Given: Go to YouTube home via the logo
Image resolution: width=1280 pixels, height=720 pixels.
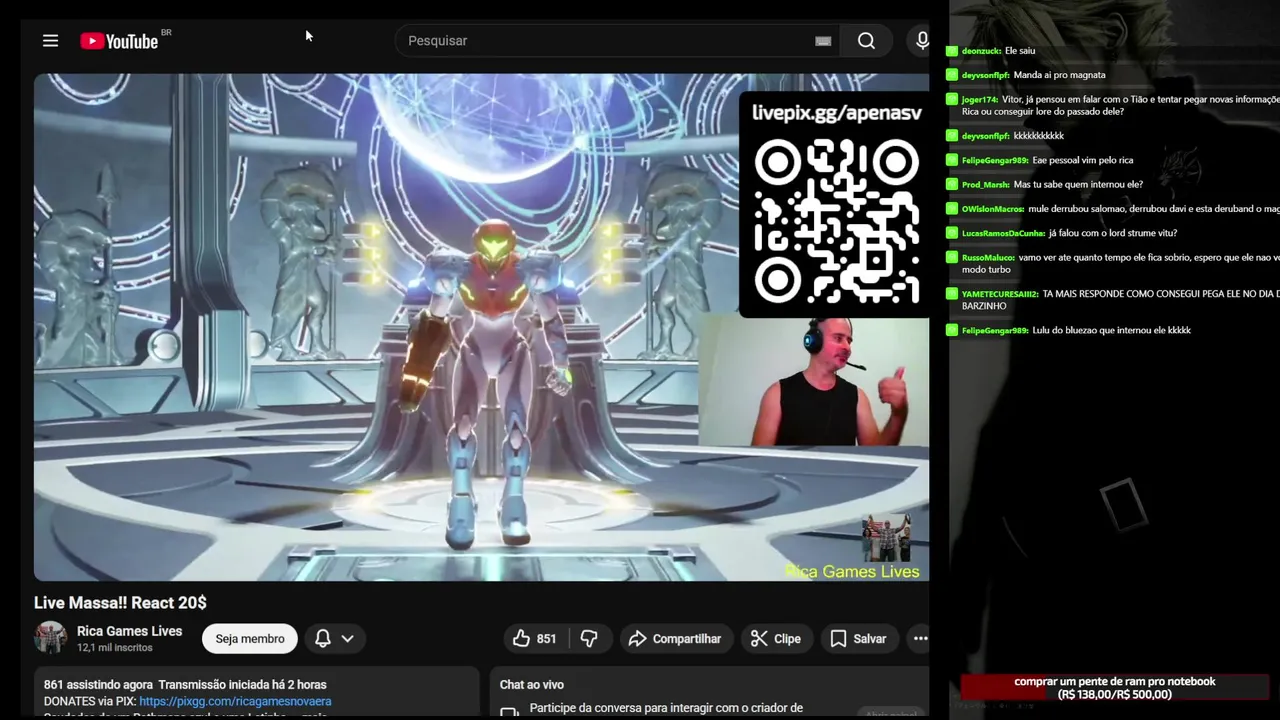Looking at the screenshot, I should [x=119, y=41].
